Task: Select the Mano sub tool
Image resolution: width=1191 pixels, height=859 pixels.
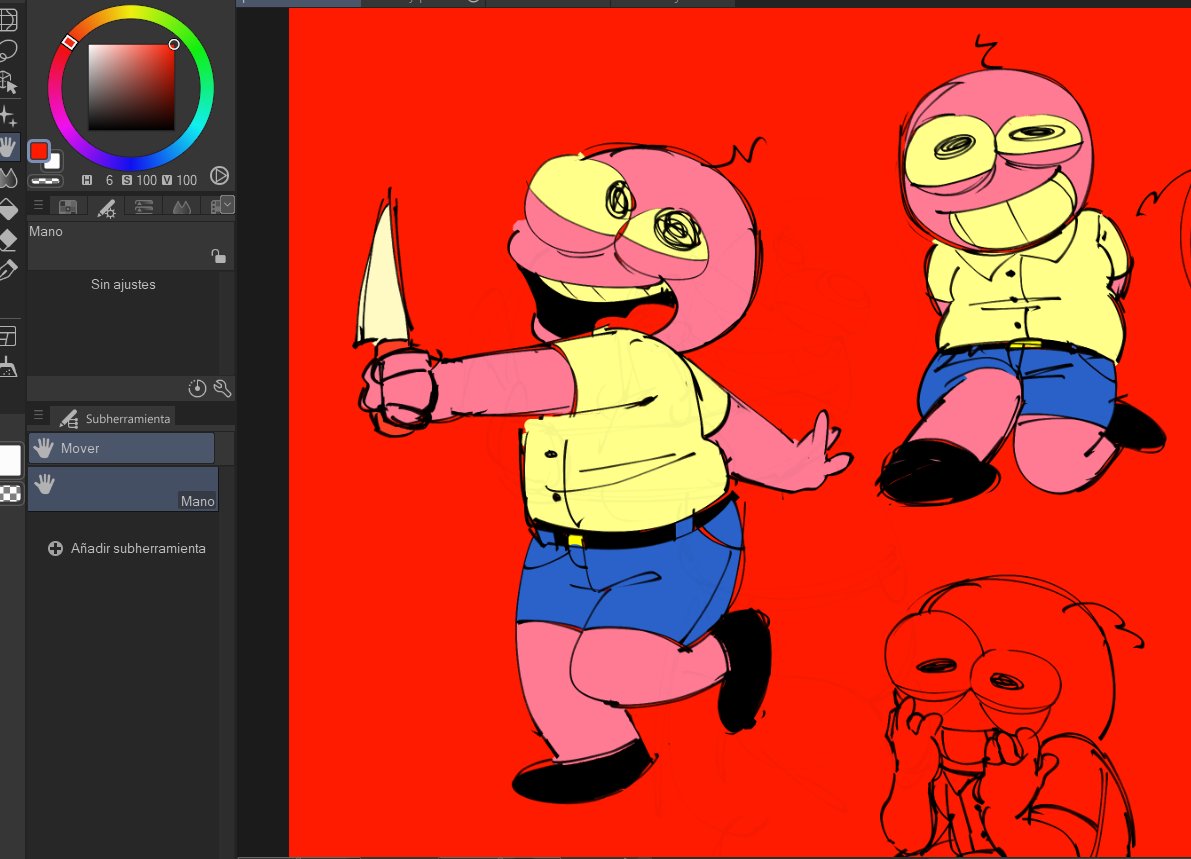Action: coord(123,488)
